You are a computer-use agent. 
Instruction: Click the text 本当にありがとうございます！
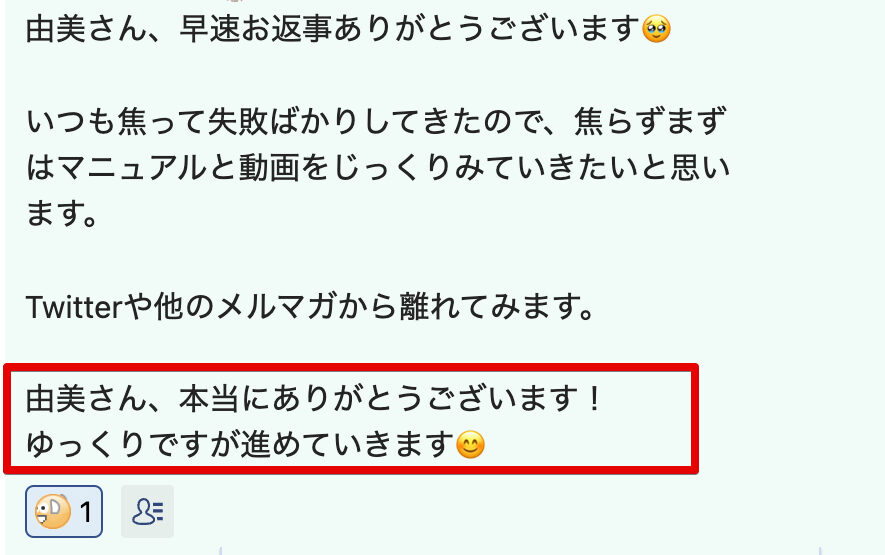(392, 398)
